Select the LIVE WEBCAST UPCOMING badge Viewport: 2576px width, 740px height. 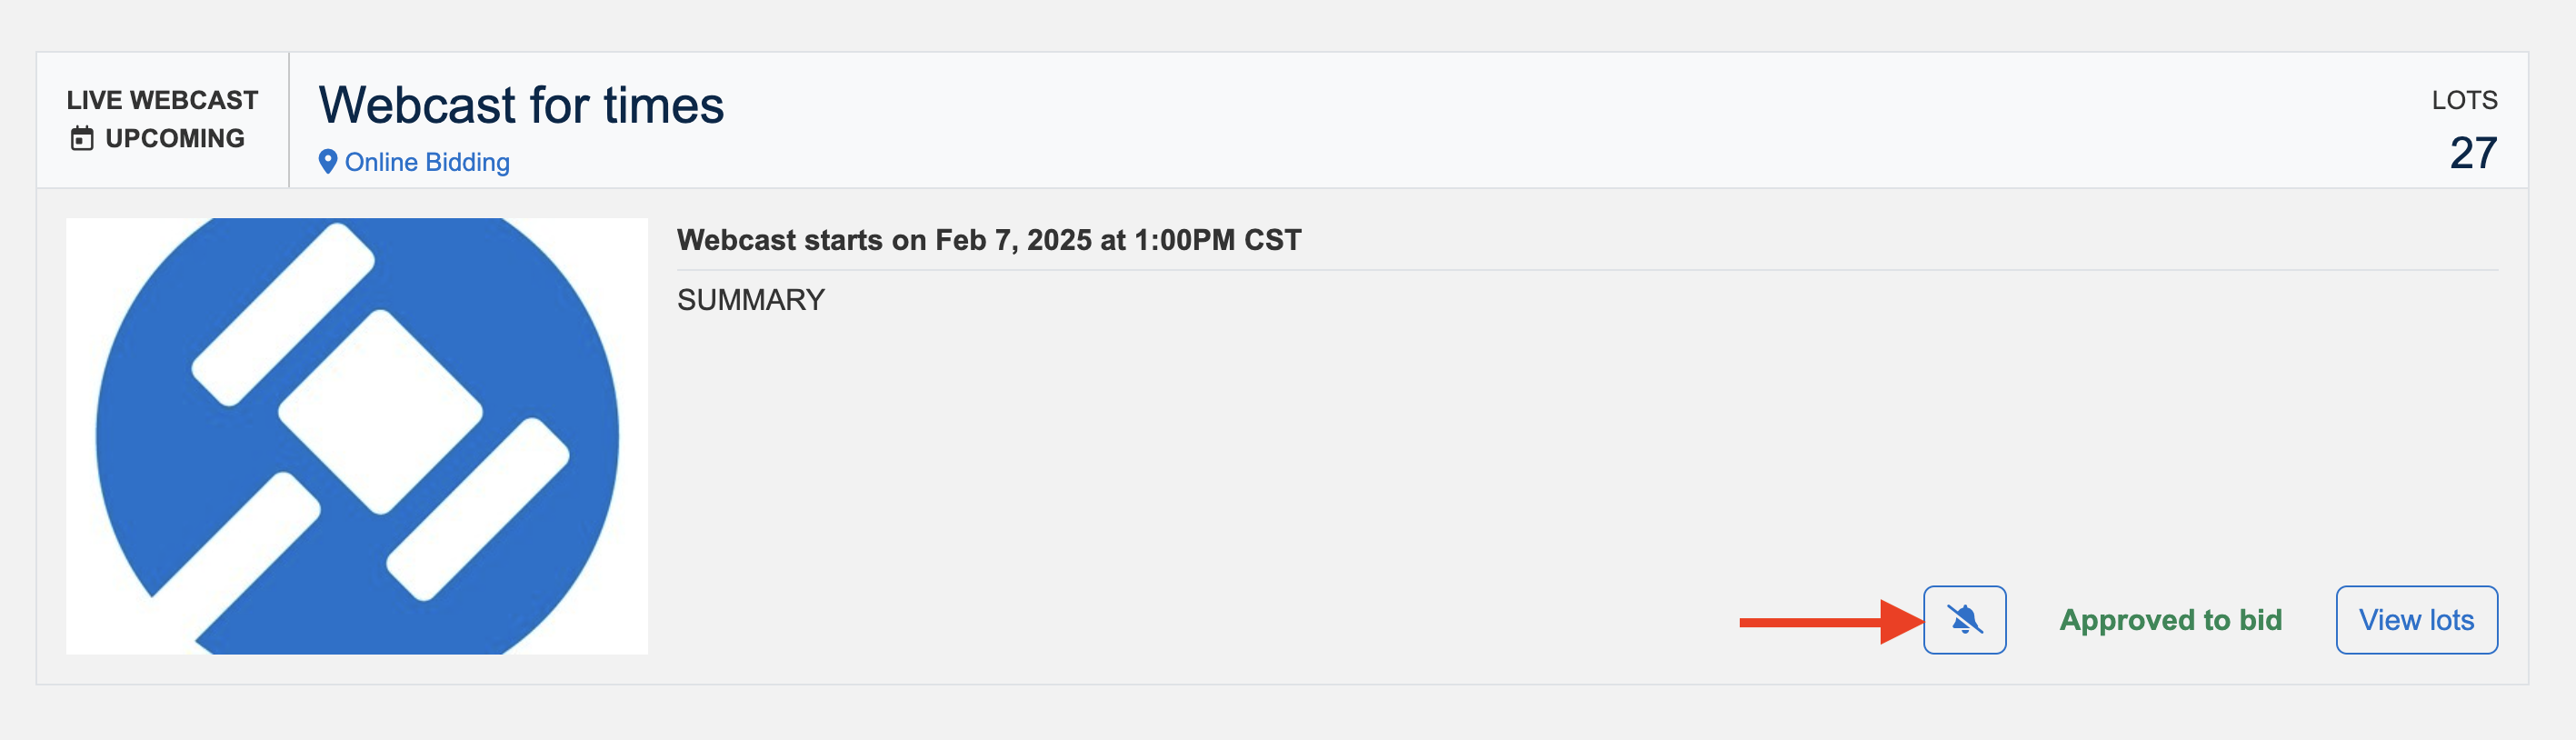point(162,119)
